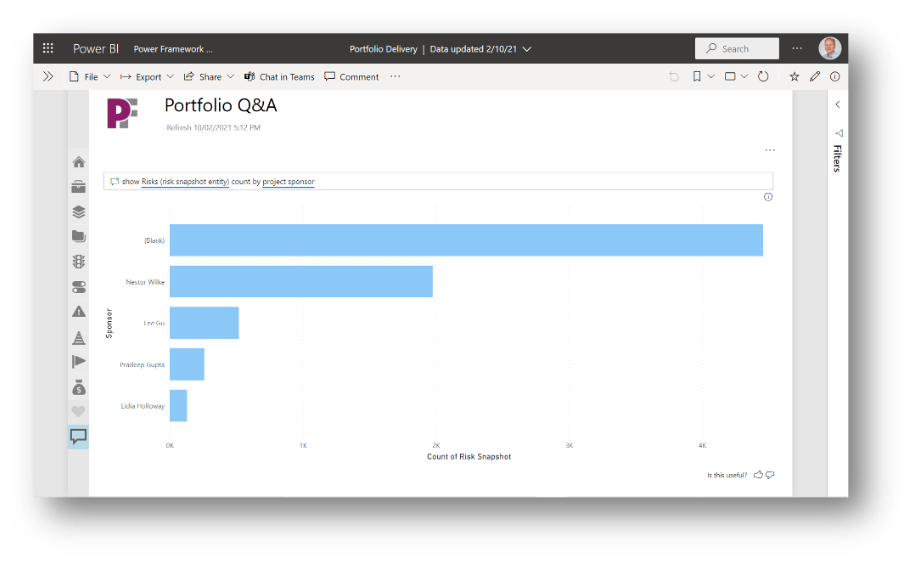This screenshot has height=562, width=914.
Task: Open the briefcase page in left navigation
Action: [x=78, y=187]
